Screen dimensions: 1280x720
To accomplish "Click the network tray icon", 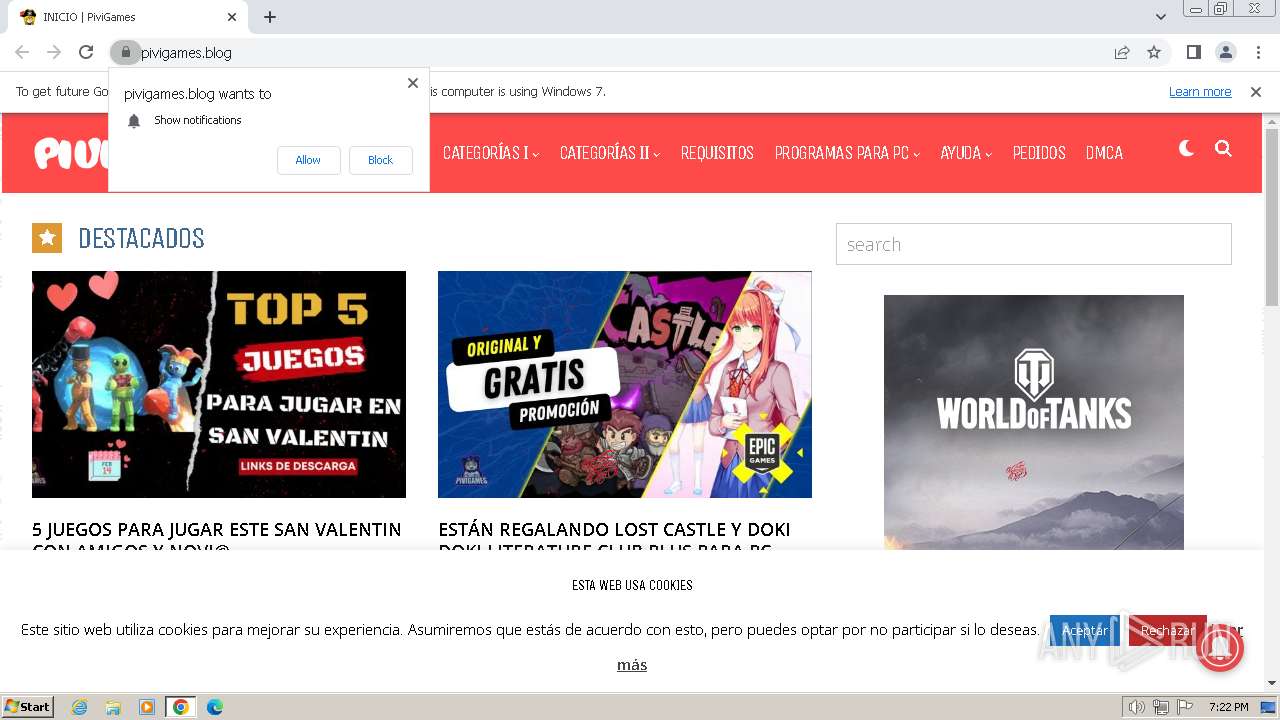I will pyautogui.click(x=1161, y=707).
